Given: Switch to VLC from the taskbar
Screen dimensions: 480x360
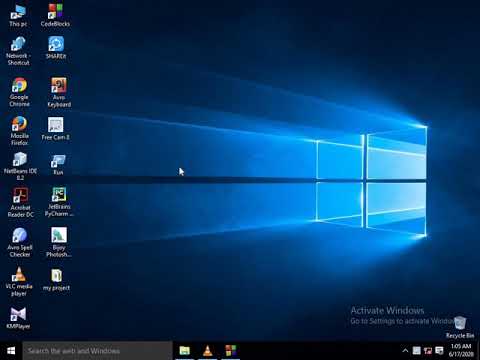Looking at the screenshot, I should [208, 351].
